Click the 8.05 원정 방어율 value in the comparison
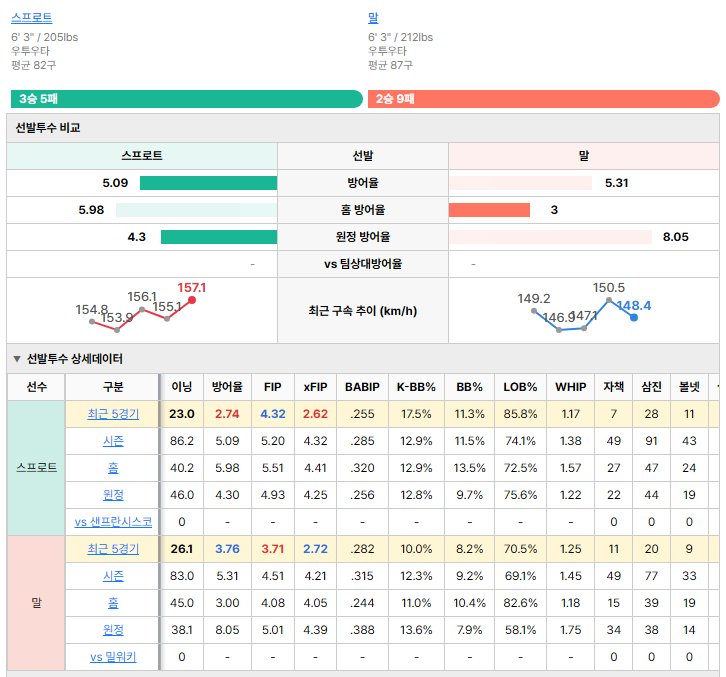Screen dimensions: 726x677 tap(676, 237)
